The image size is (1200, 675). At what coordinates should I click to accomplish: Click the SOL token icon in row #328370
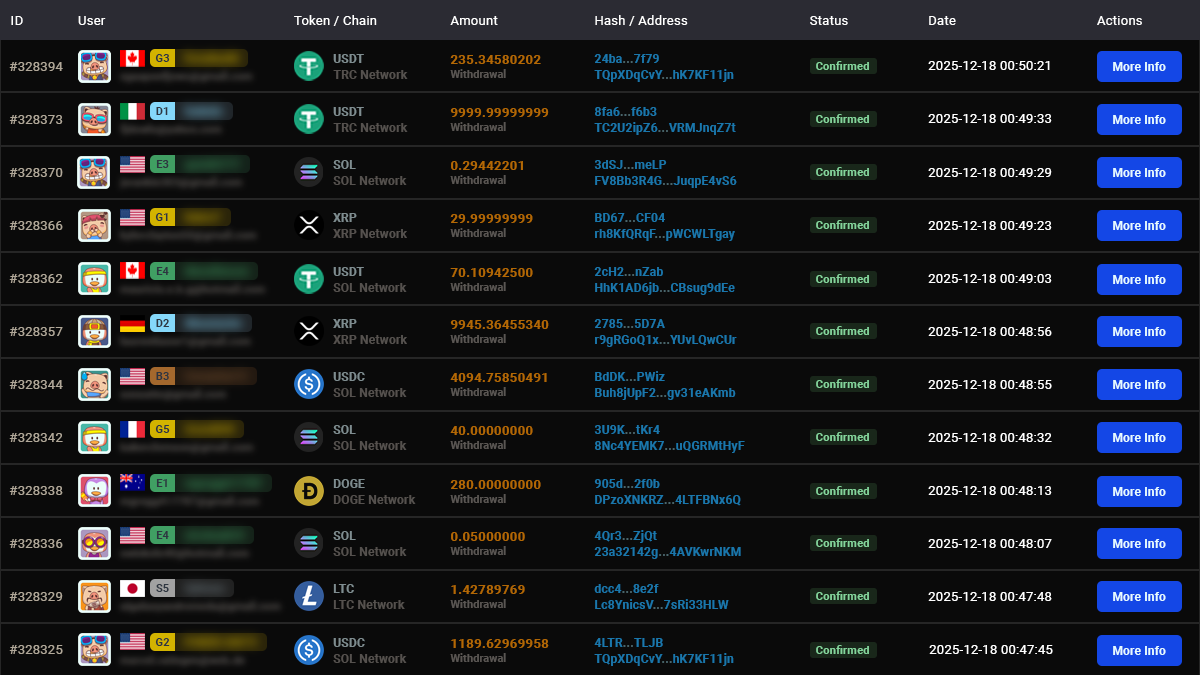[x=308, y=172]
